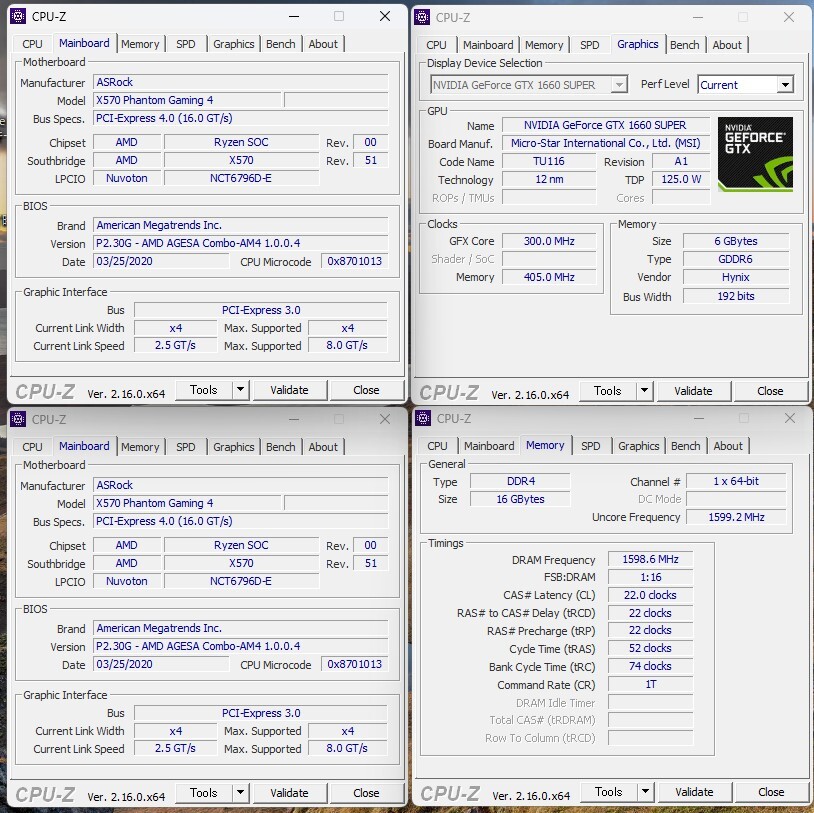Click the Close button in the Memory window
814x813 pixels.
[x=771, y=792]
